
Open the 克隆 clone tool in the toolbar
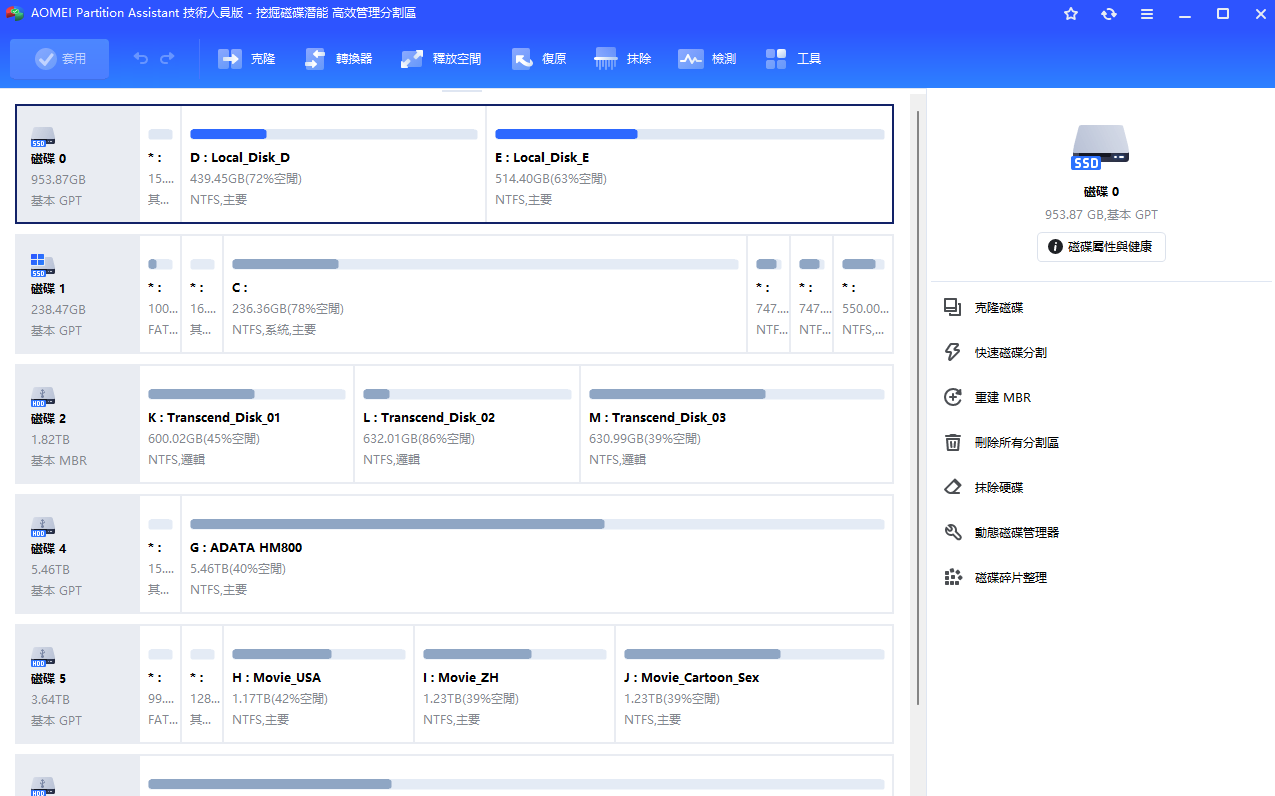point(246,59)
